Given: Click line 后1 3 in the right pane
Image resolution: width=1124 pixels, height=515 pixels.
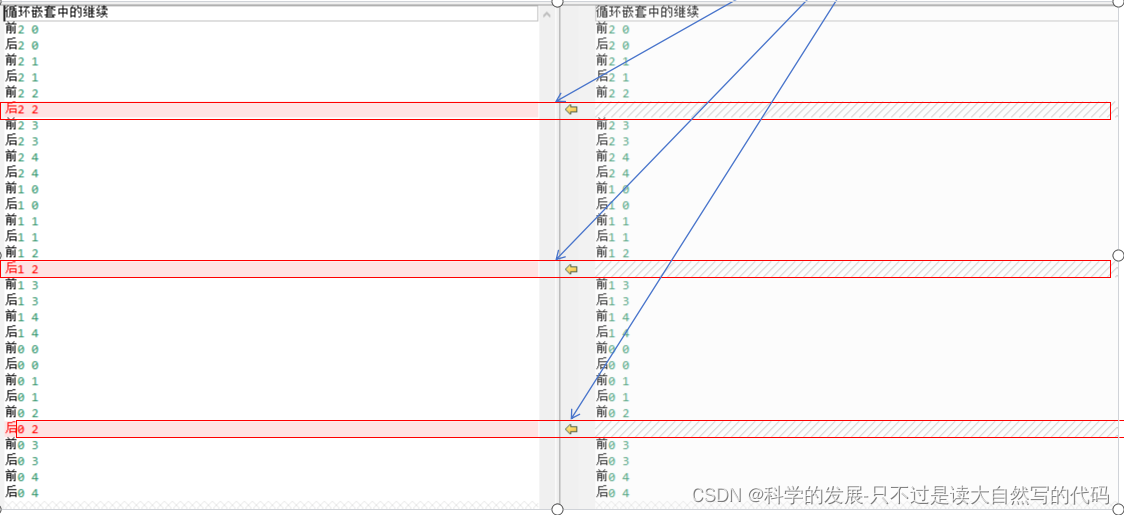Looking at the screenshot, I should coord(613,301).
